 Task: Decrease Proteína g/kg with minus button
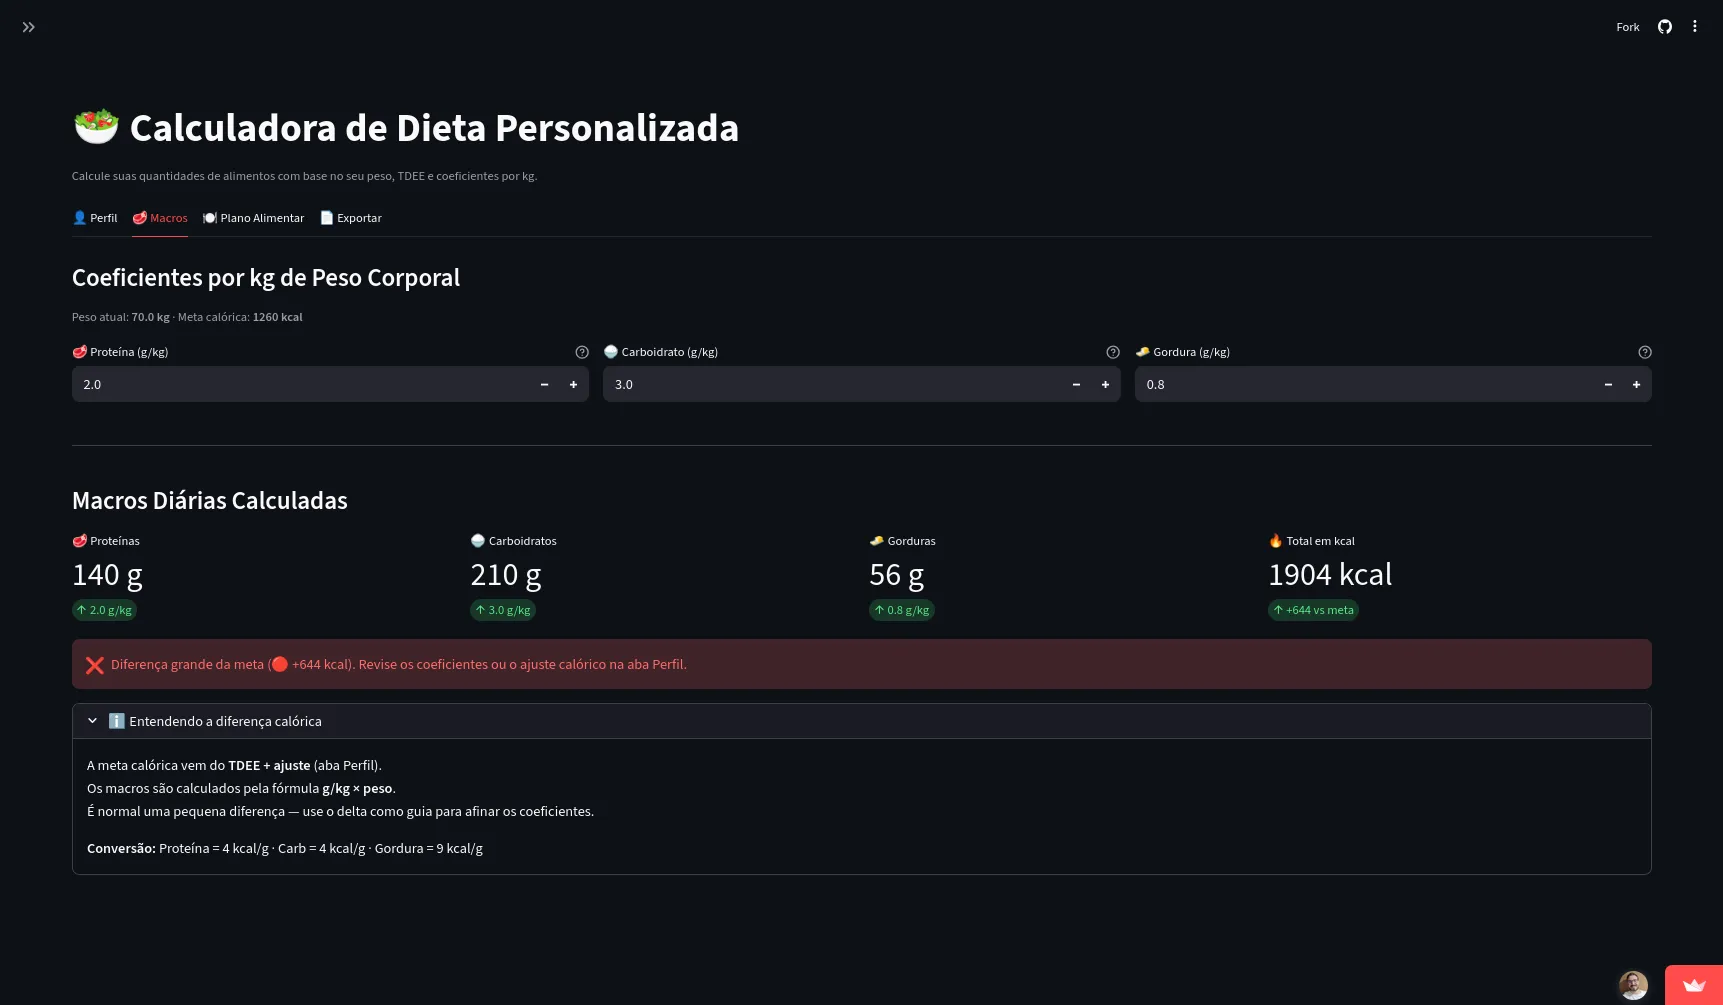point(545,384)
